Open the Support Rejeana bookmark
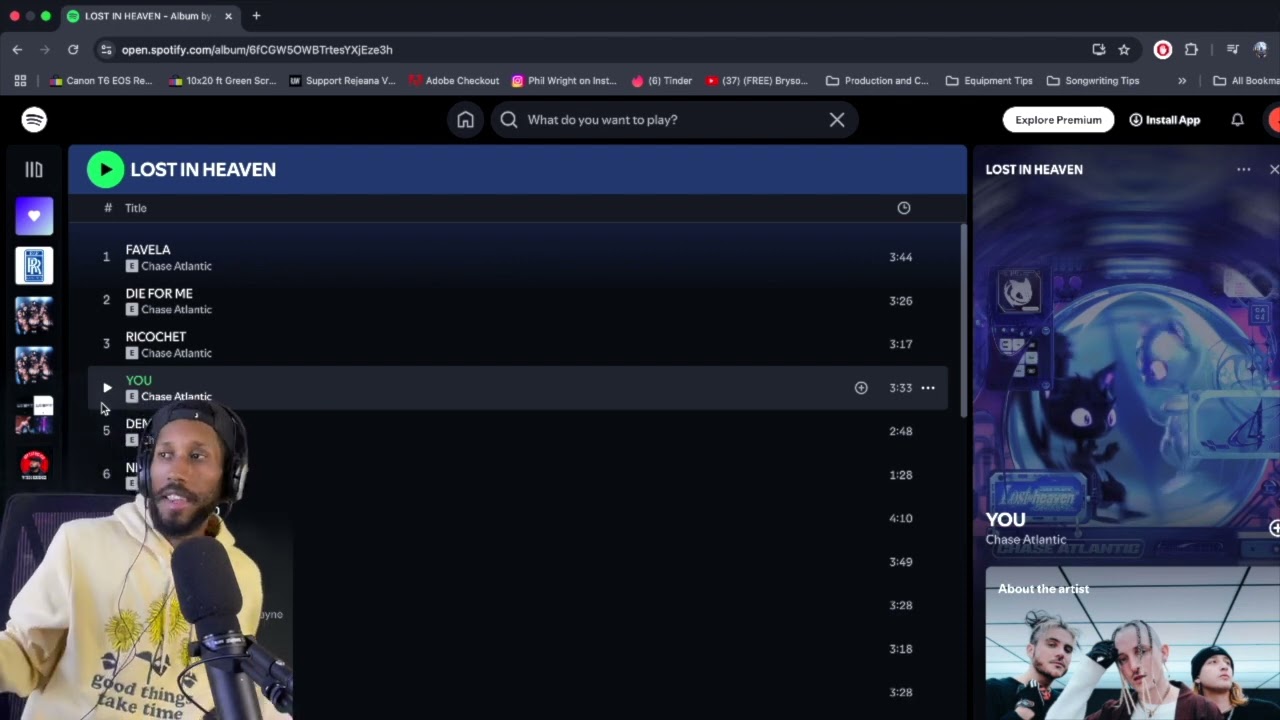Screen dimensions: 1280x720 [342, 81]
